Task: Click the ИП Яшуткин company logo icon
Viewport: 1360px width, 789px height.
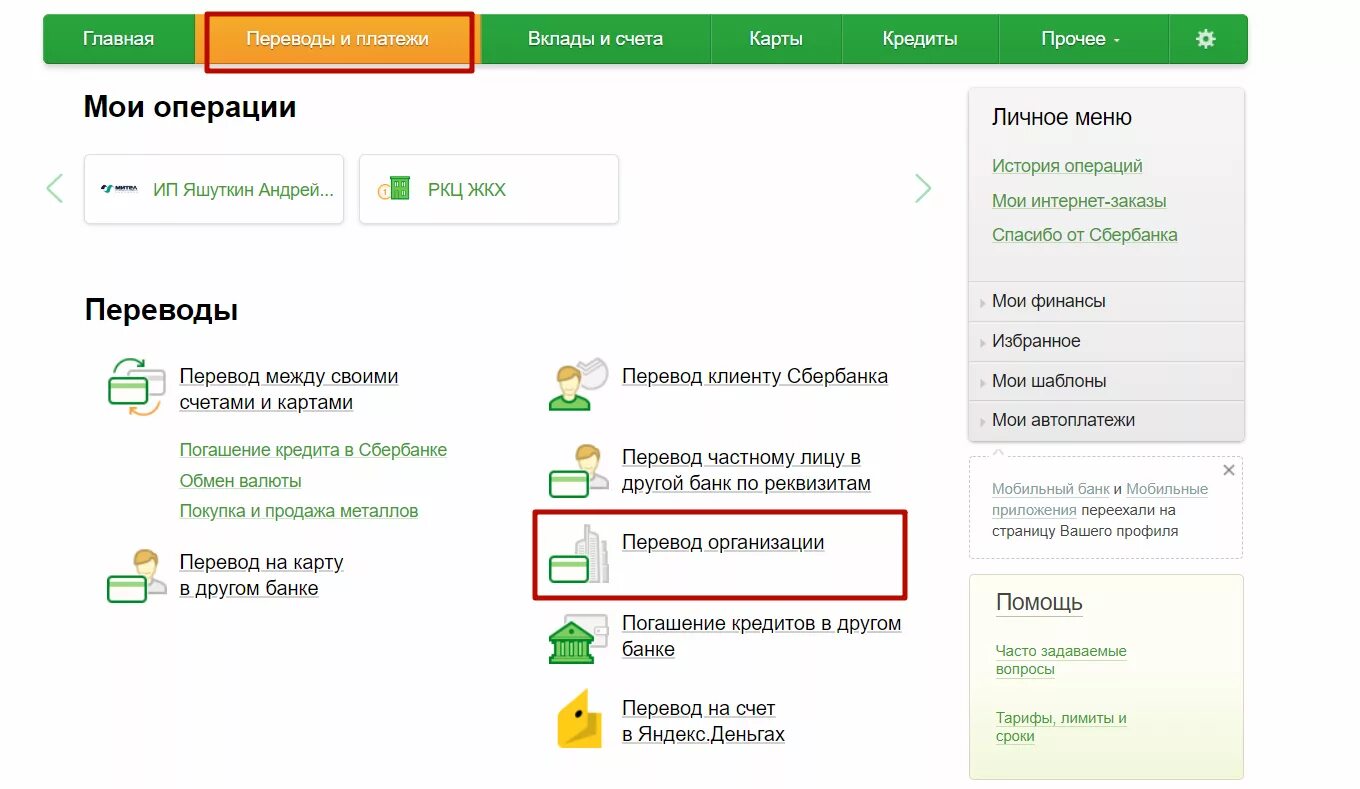Action: click(120, 188)
